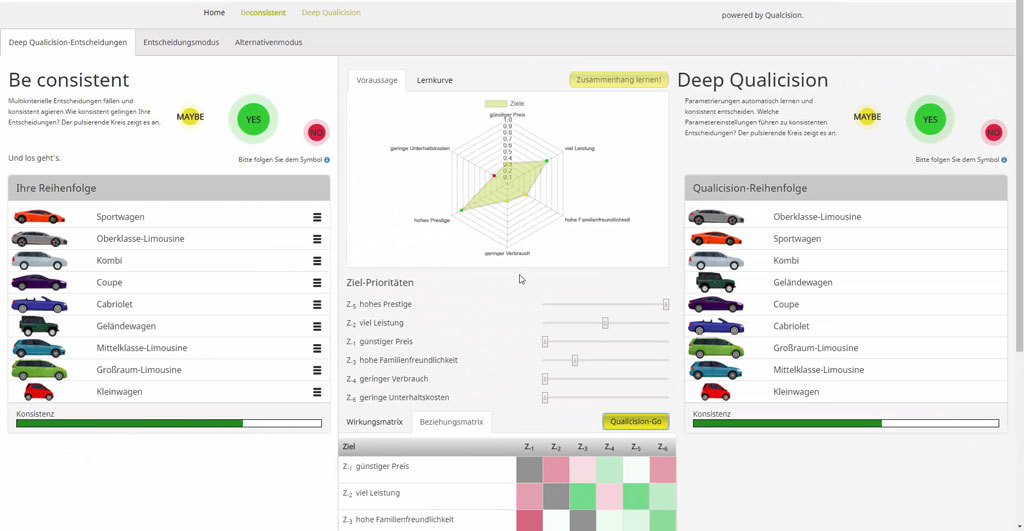Click the red NO circle under Be consistent
This screenshot has height=531, width=1024.
point(316,132)
